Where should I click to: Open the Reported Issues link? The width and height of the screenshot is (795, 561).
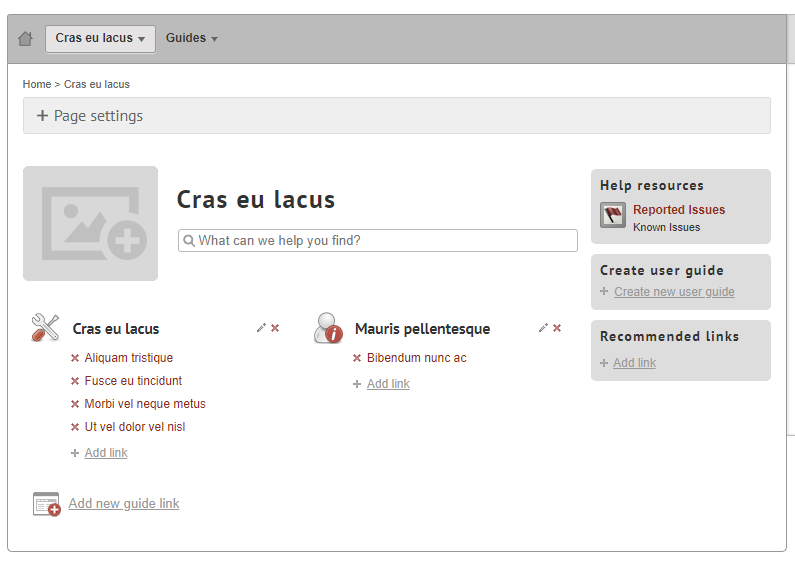[x=679, y=210]
